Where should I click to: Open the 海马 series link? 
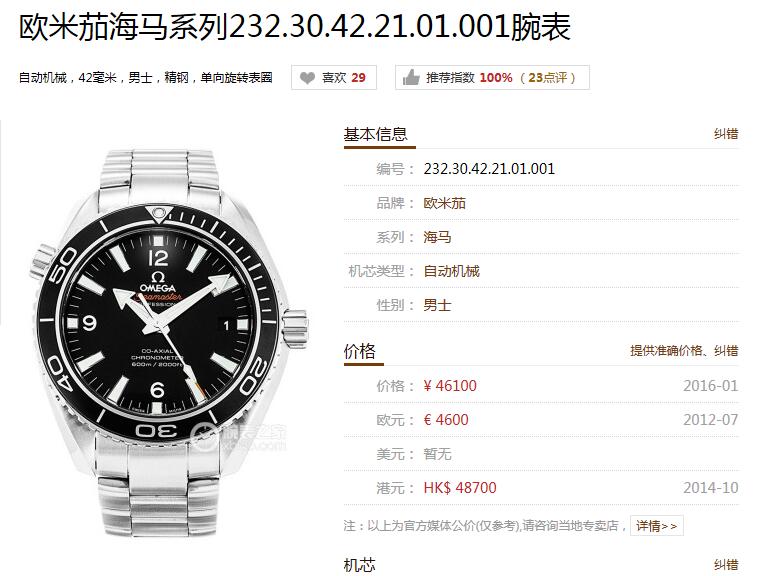(x=437, y=238)
